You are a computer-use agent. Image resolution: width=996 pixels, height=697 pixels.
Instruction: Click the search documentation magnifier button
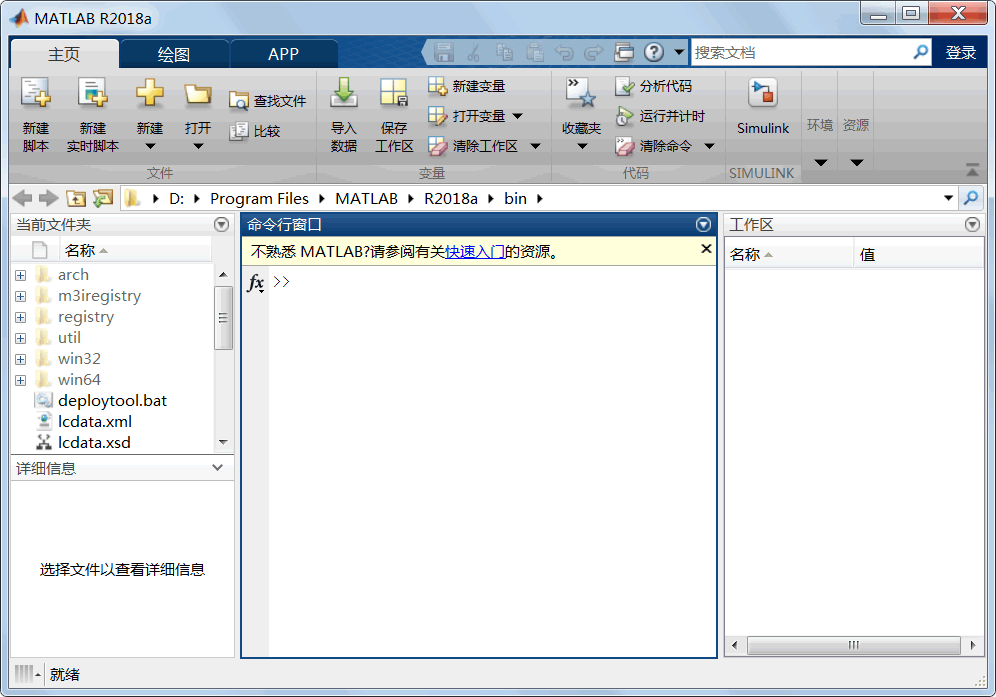(x=920, y=52)
